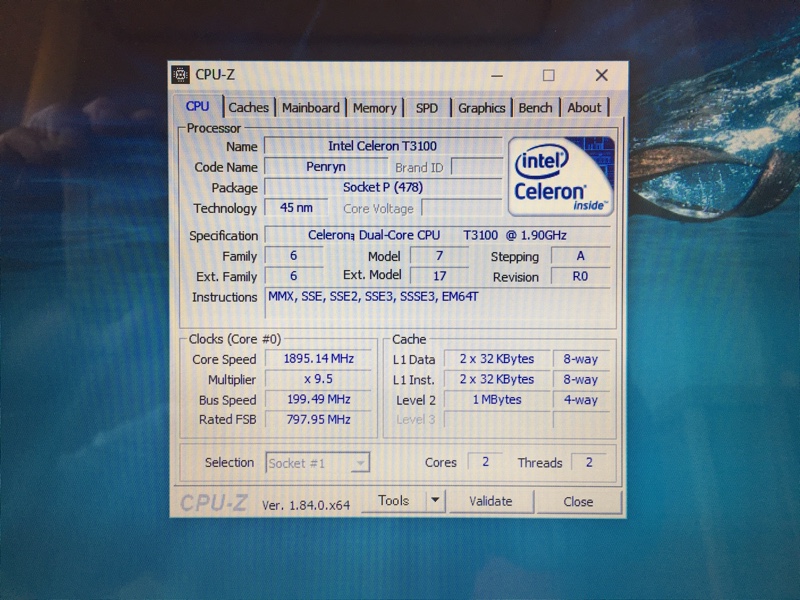The height and width of the screenshot is (600, 800).
Task: Show the Graphics tab
Action: click(481, 108)
